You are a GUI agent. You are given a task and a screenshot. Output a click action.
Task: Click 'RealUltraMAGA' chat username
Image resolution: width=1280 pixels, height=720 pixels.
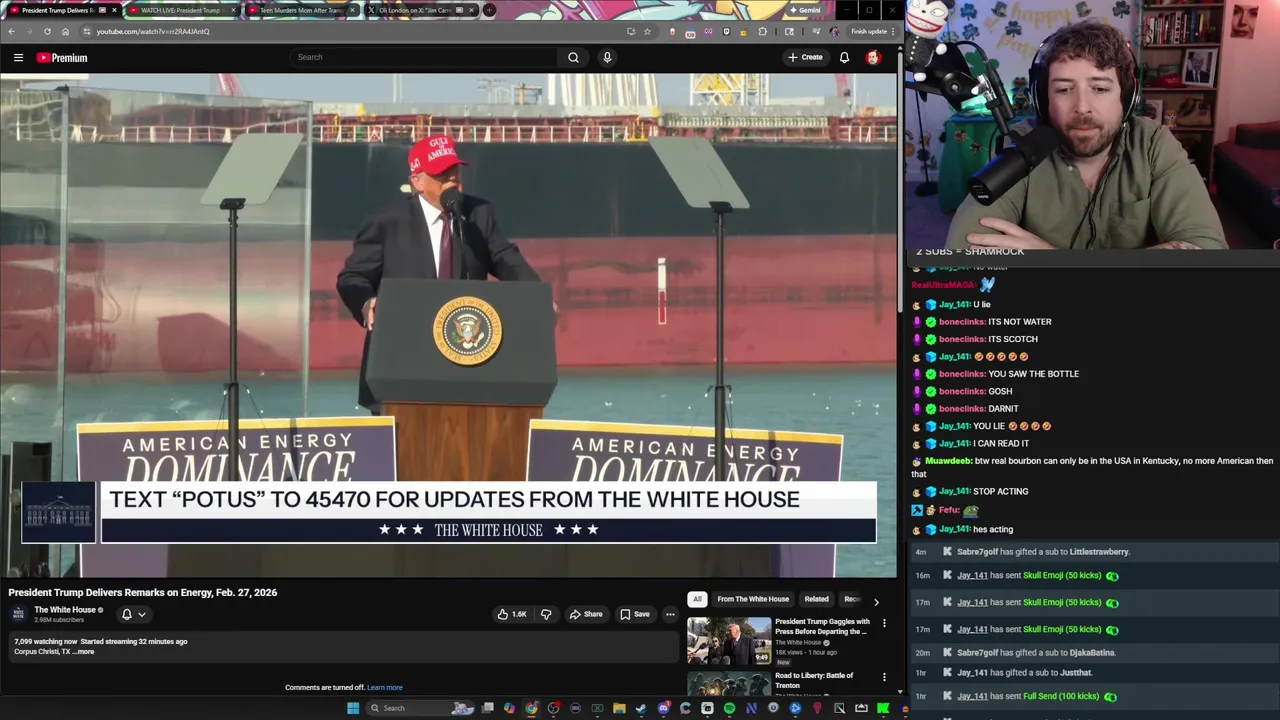tap(944, 285)
